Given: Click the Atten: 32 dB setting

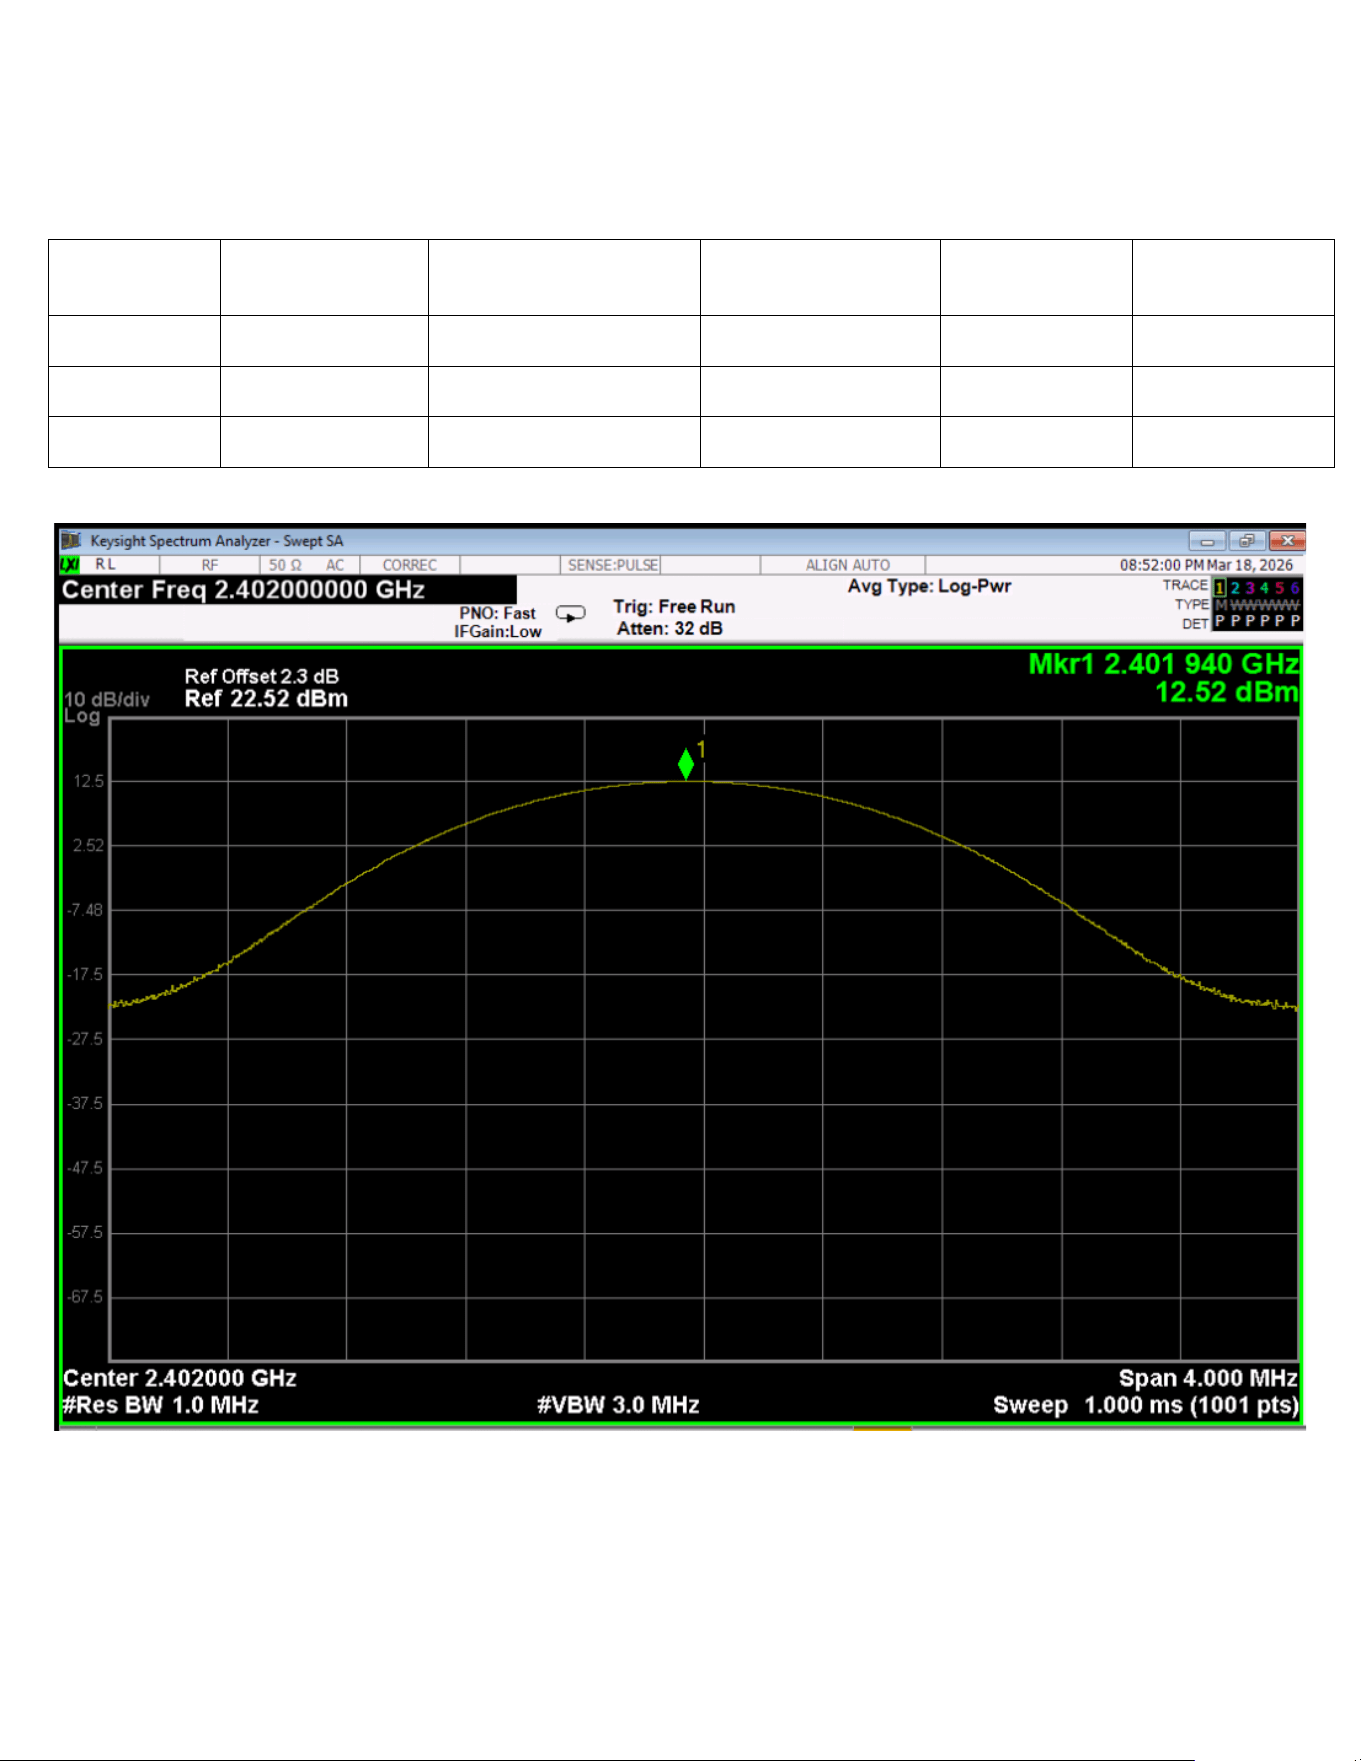Looking at the screenshot, I should [670, 629].
